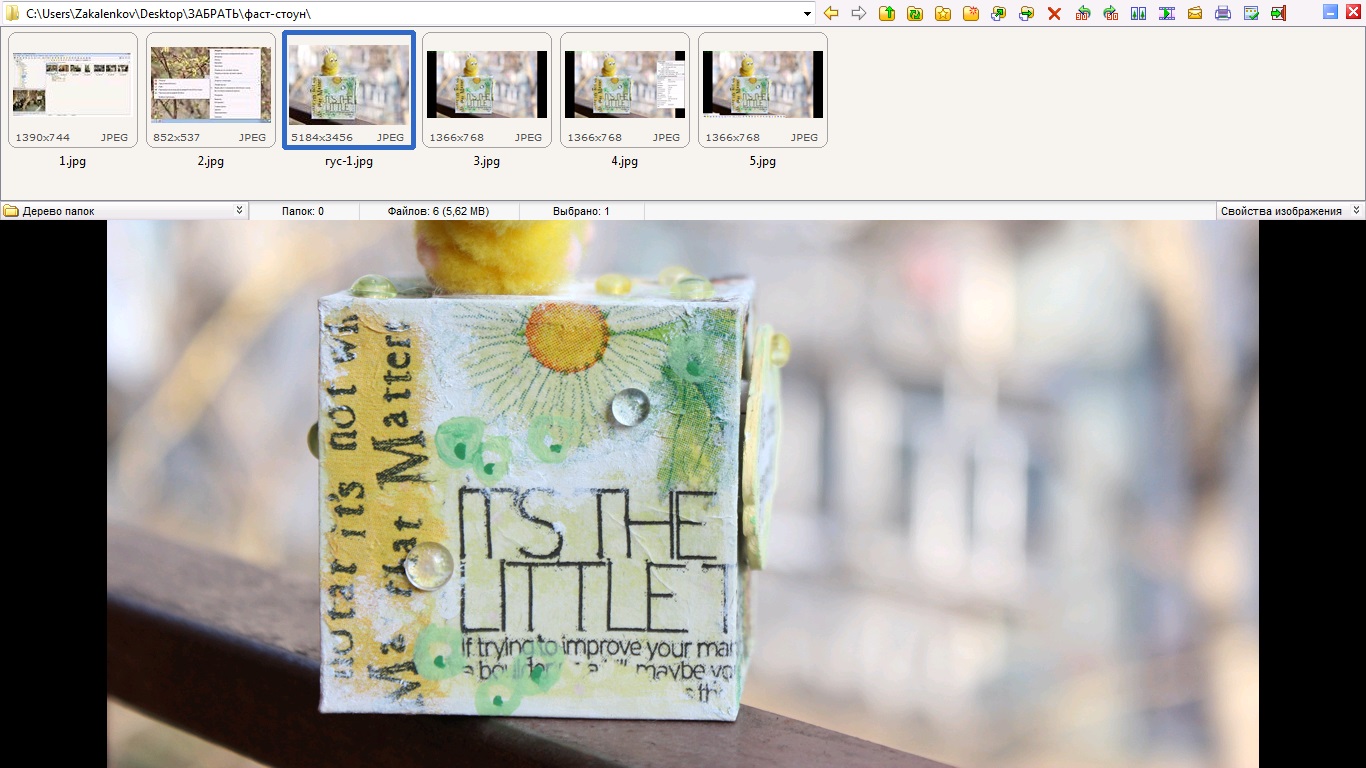Image resolution: width=1366 pixels, height=768 pixels.
Task: Go forward with the gray right arrow
Action: click(859, 13)
